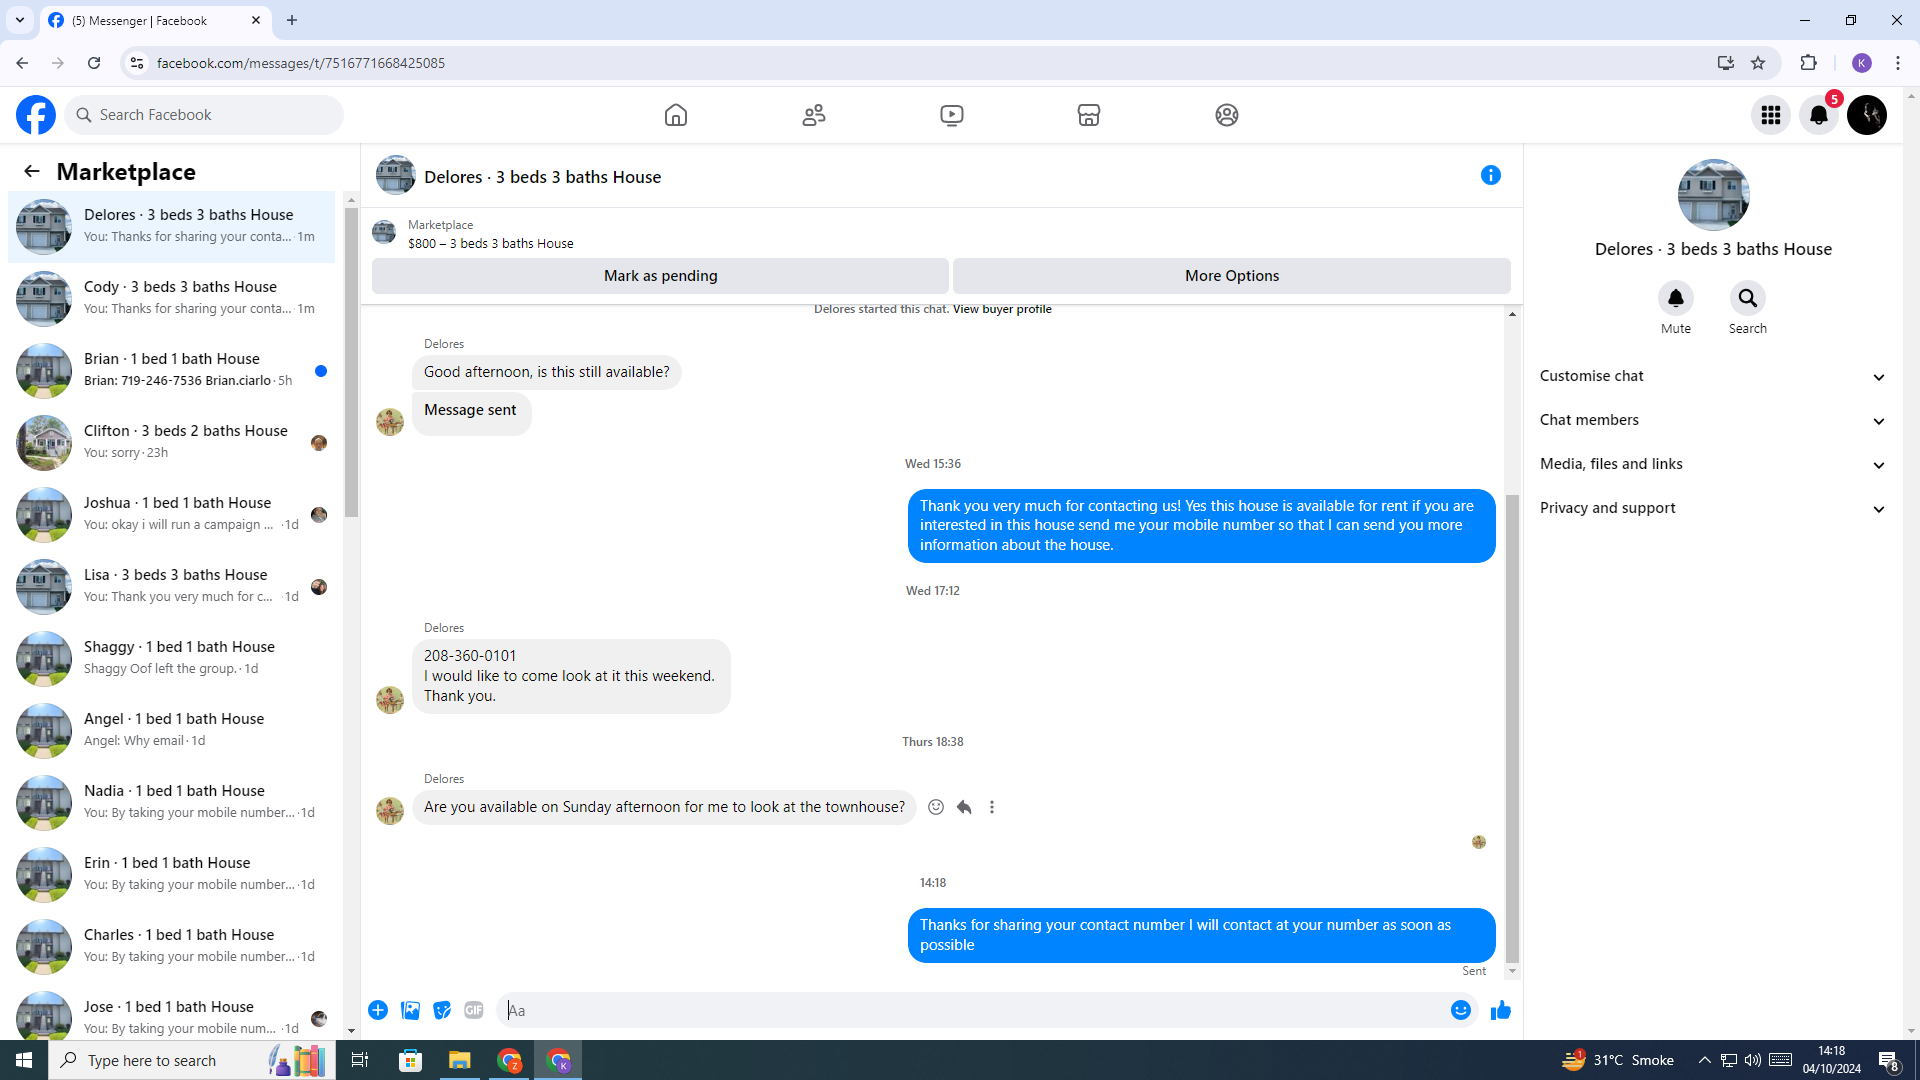
Task: Reload the page
Action: click(x=94, y=63)
